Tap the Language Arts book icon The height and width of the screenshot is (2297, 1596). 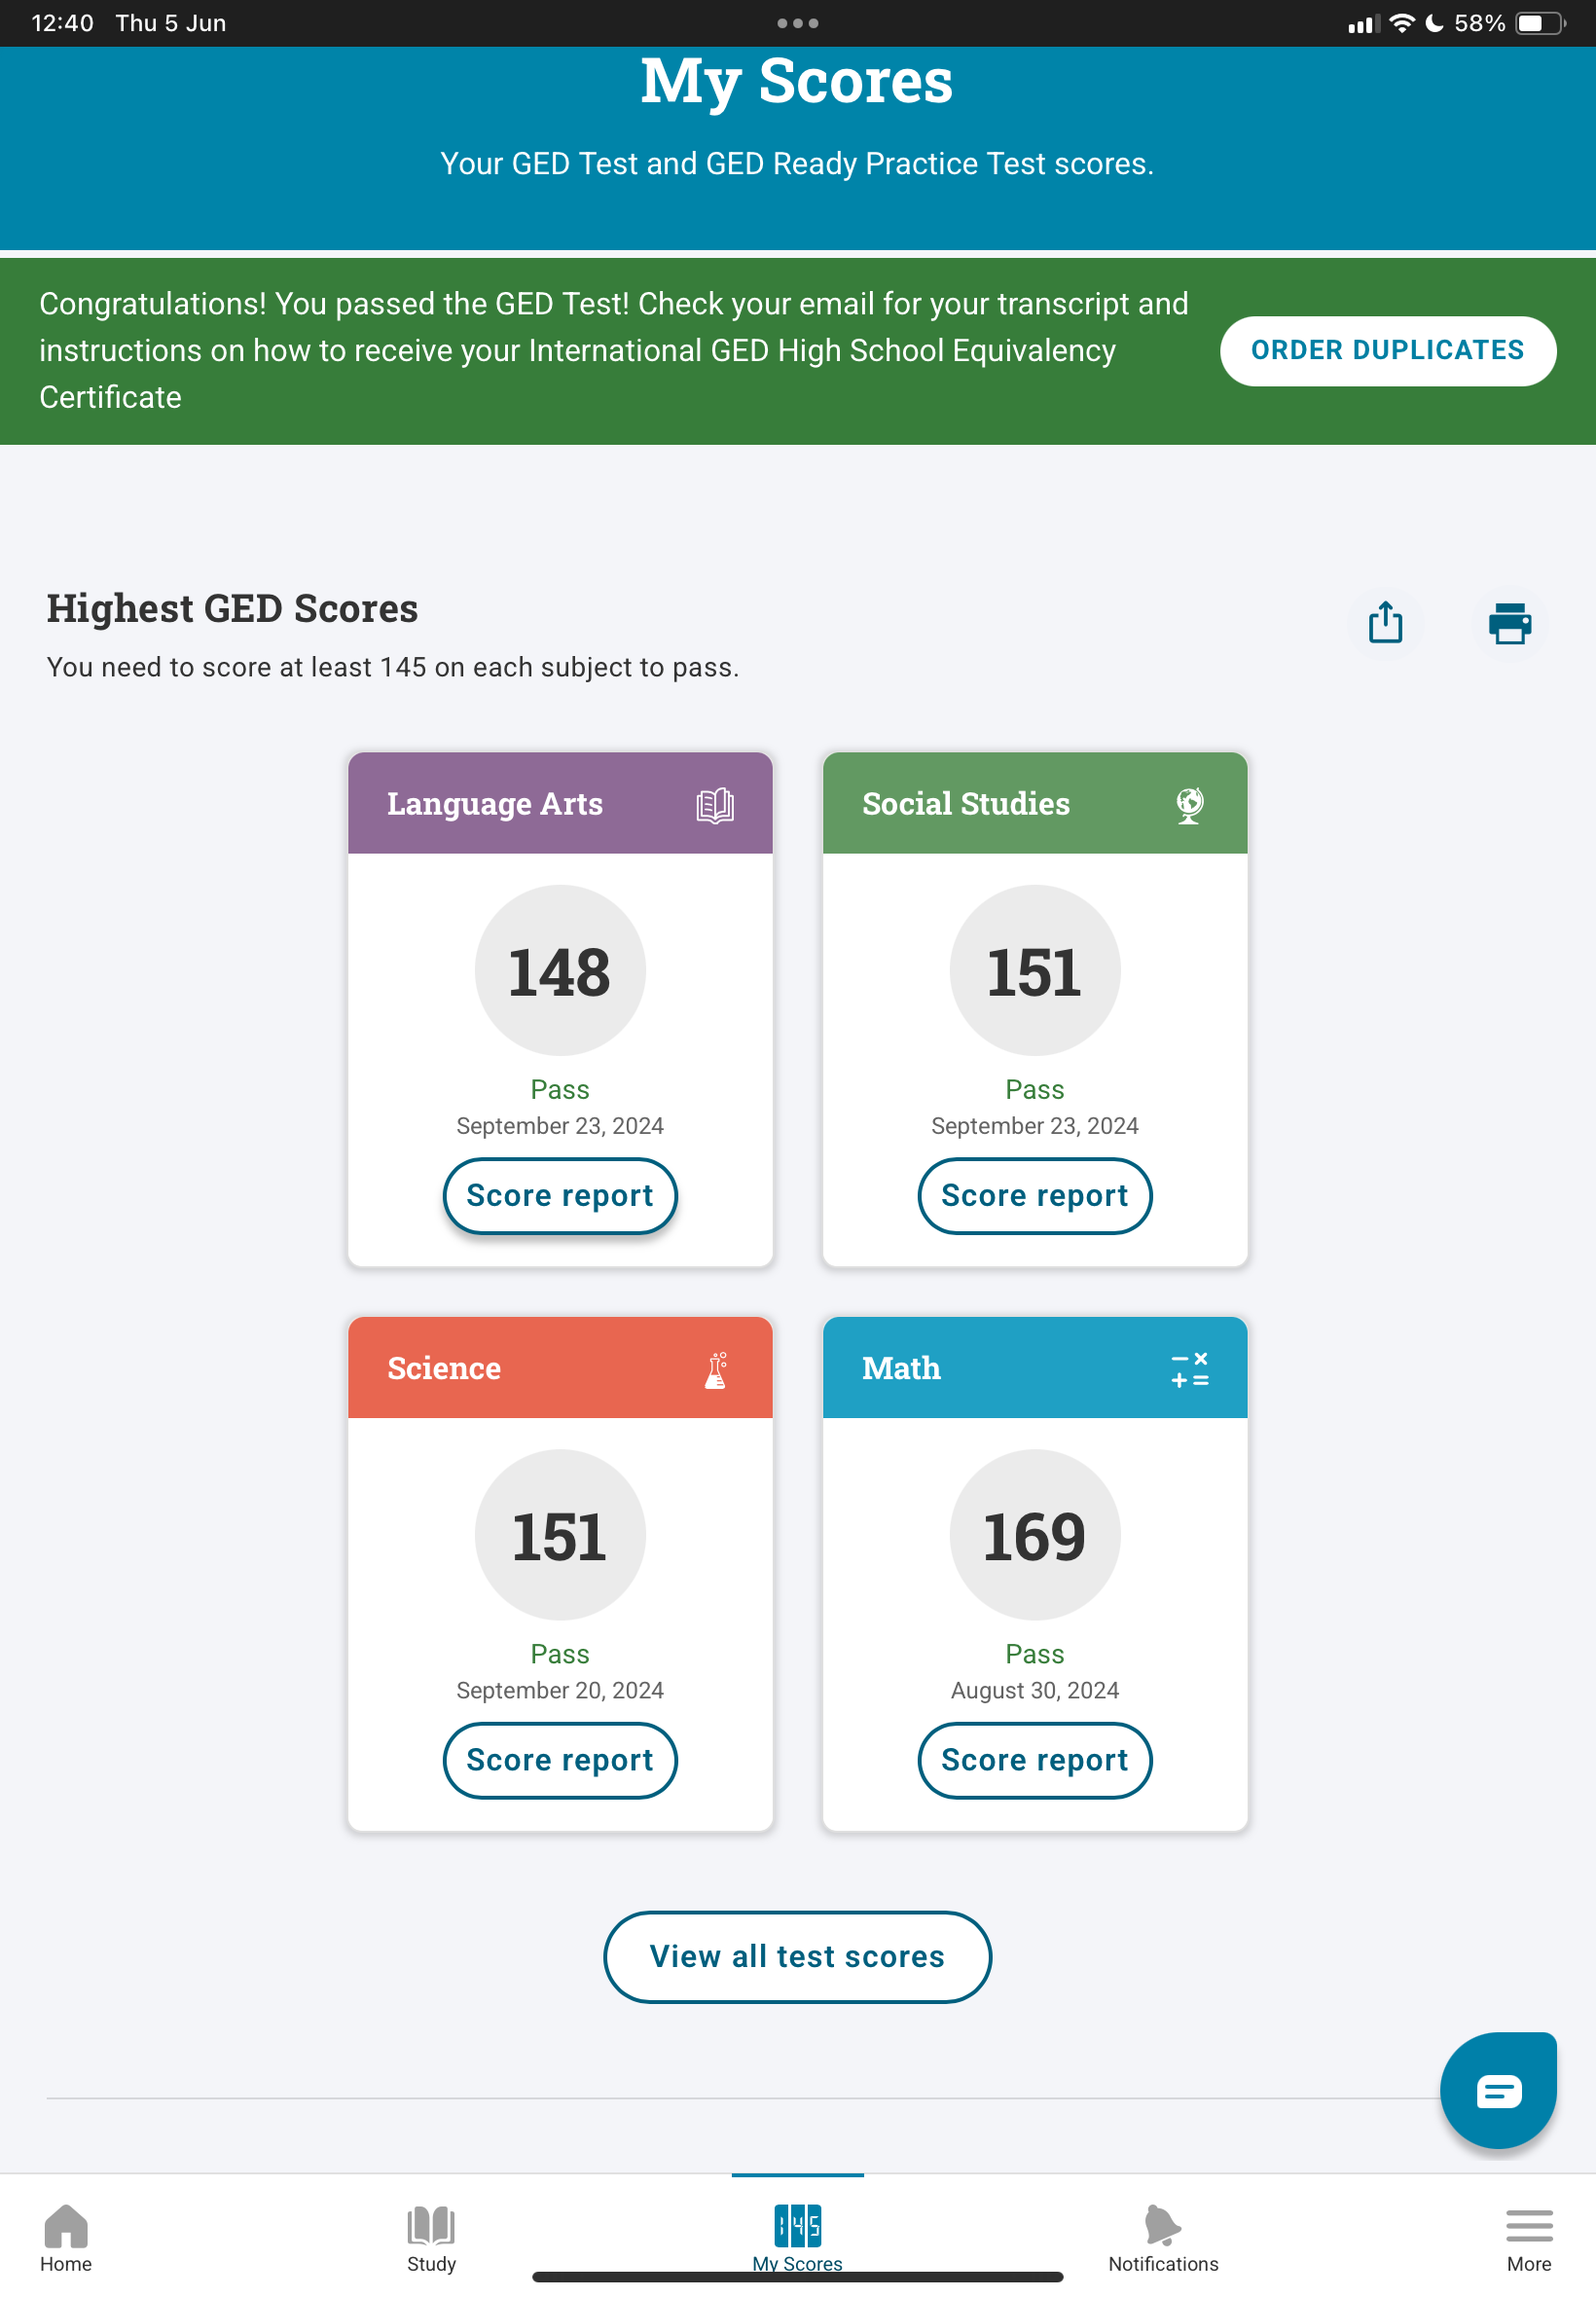715,804
